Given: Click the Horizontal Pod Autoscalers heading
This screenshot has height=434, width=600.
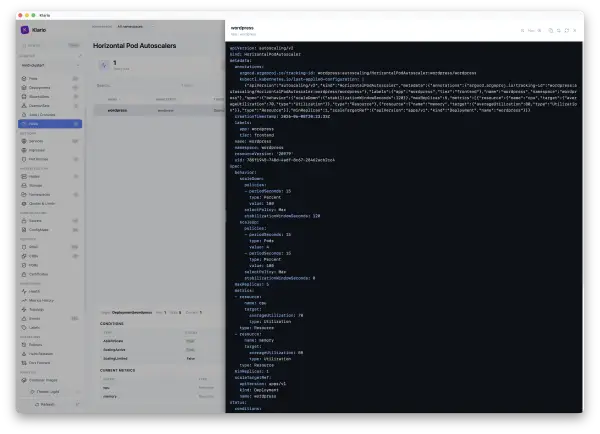Looking at the screenshot, I should tap(135, 46).
